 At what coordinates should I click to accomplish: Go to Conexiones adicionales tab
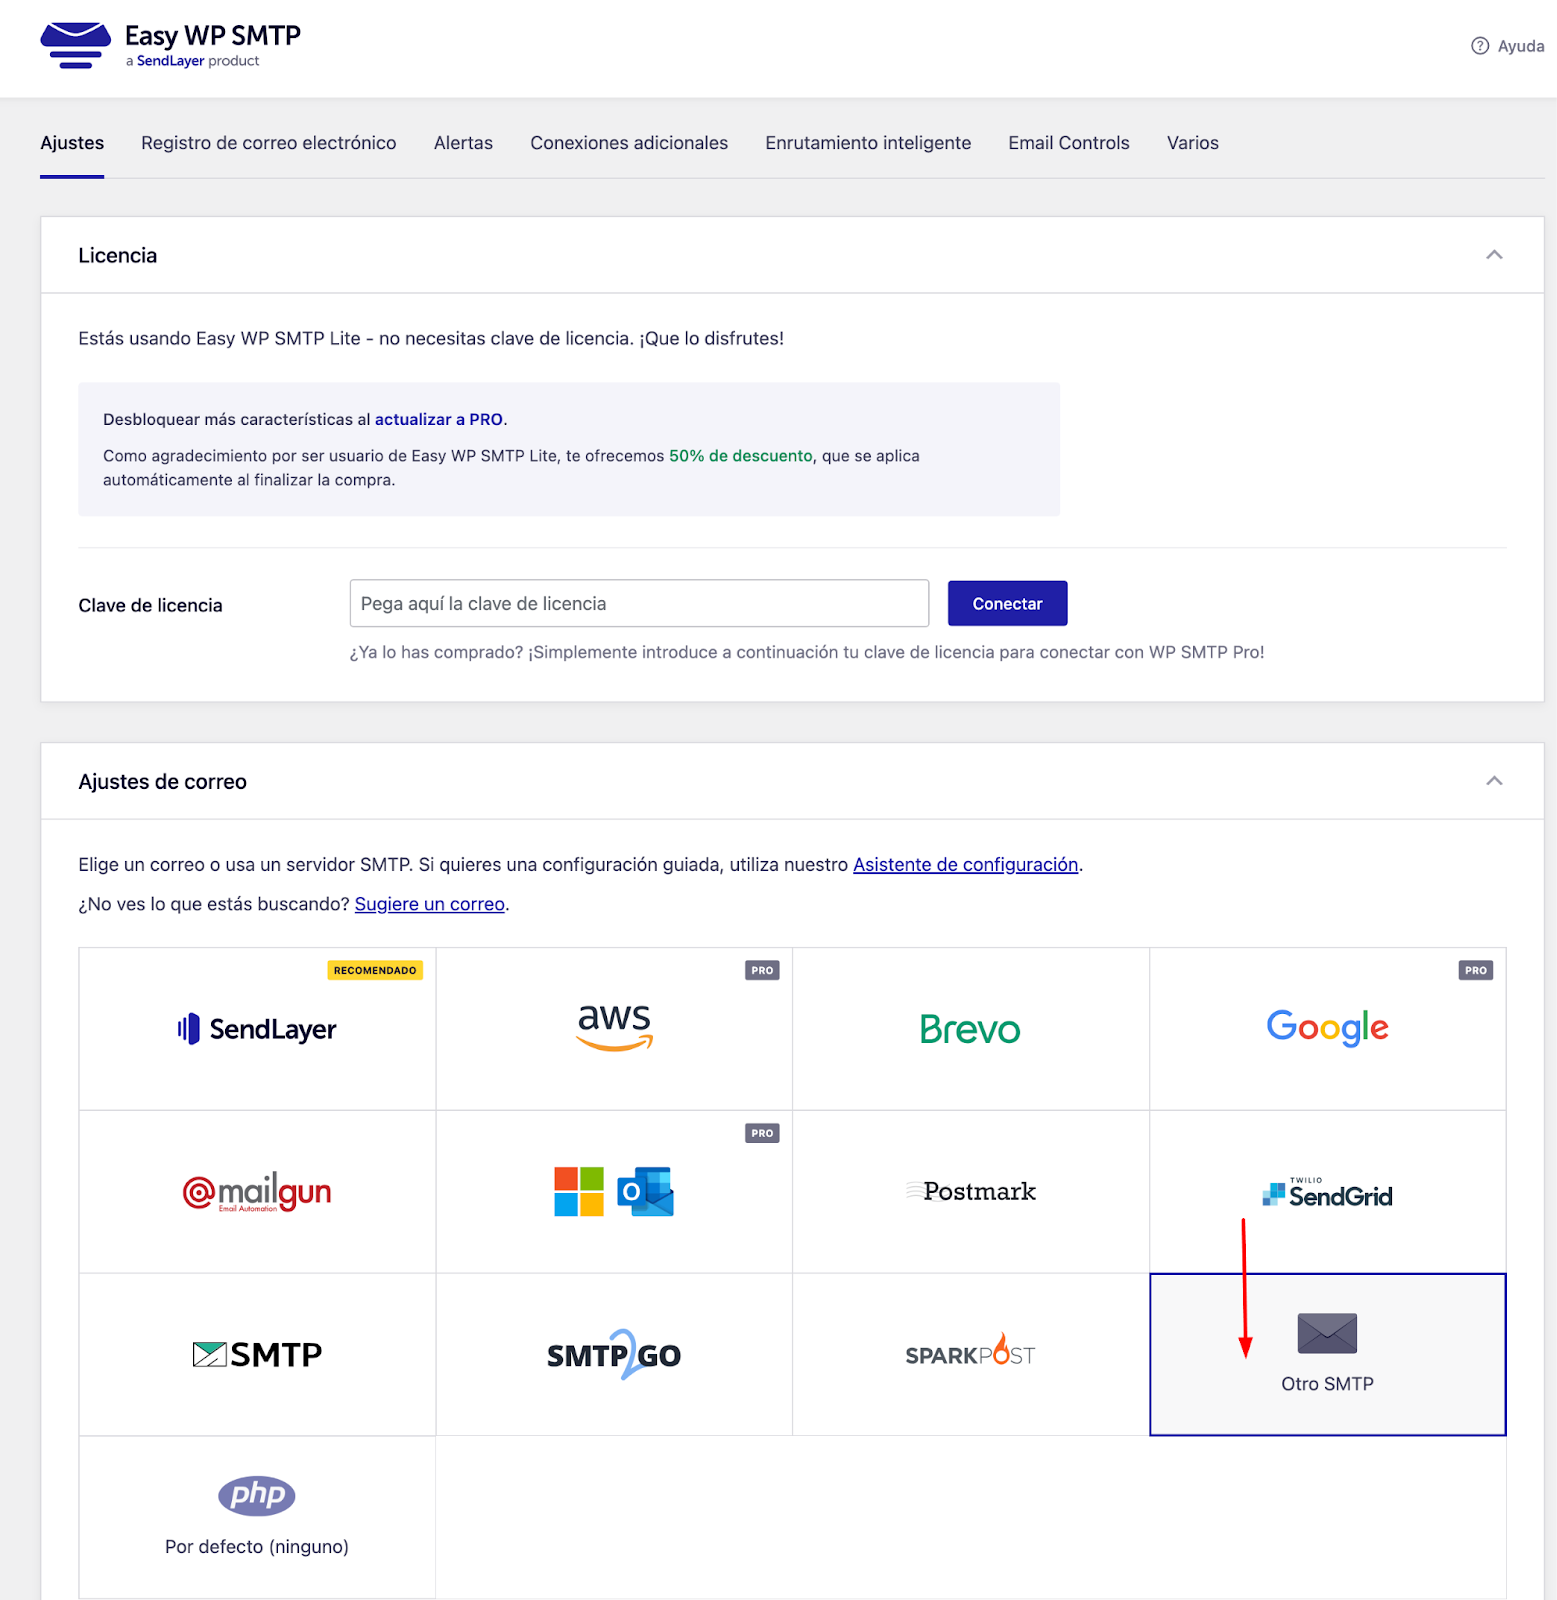[x=629, y=143]
